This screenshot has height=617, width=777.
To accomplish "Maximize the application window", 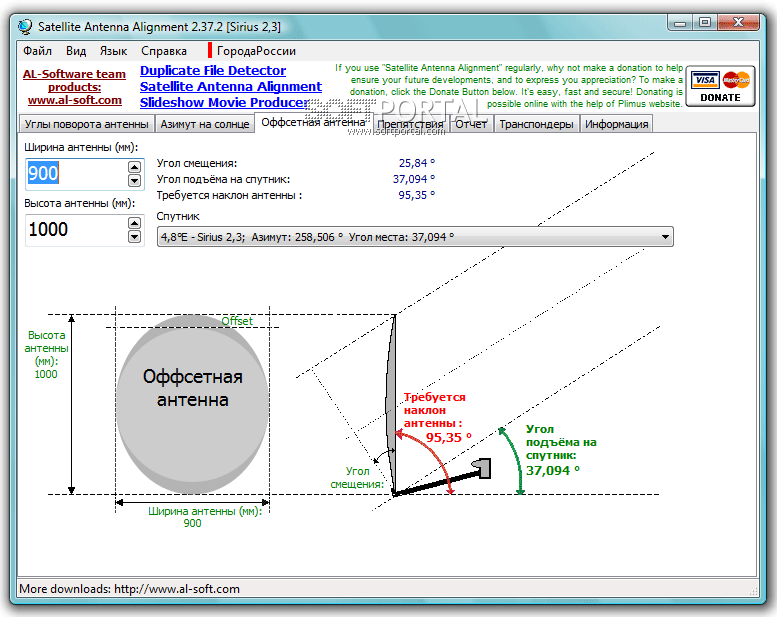I will 704,23.
